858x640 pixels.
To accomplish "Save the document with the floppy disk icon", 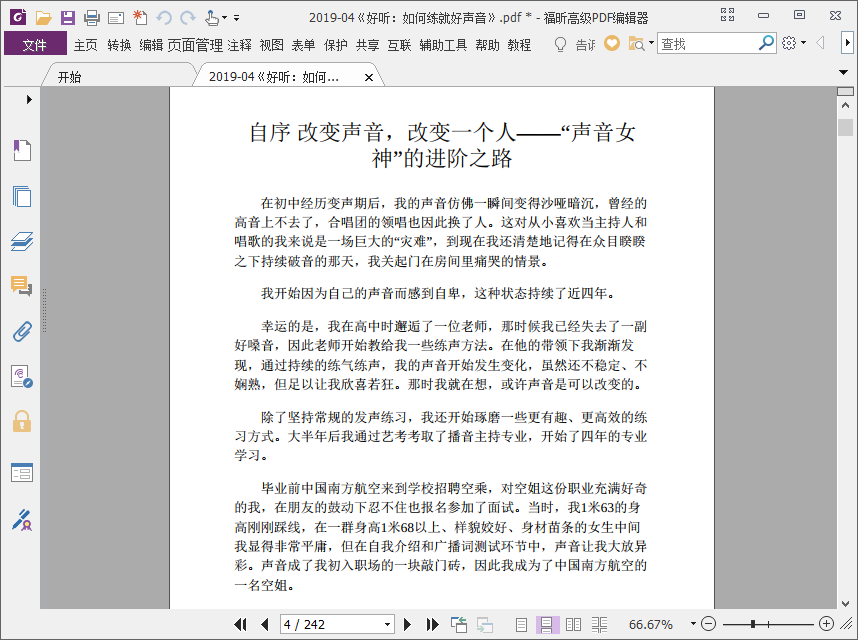I will pyautogui.click(x=67, y=18).
